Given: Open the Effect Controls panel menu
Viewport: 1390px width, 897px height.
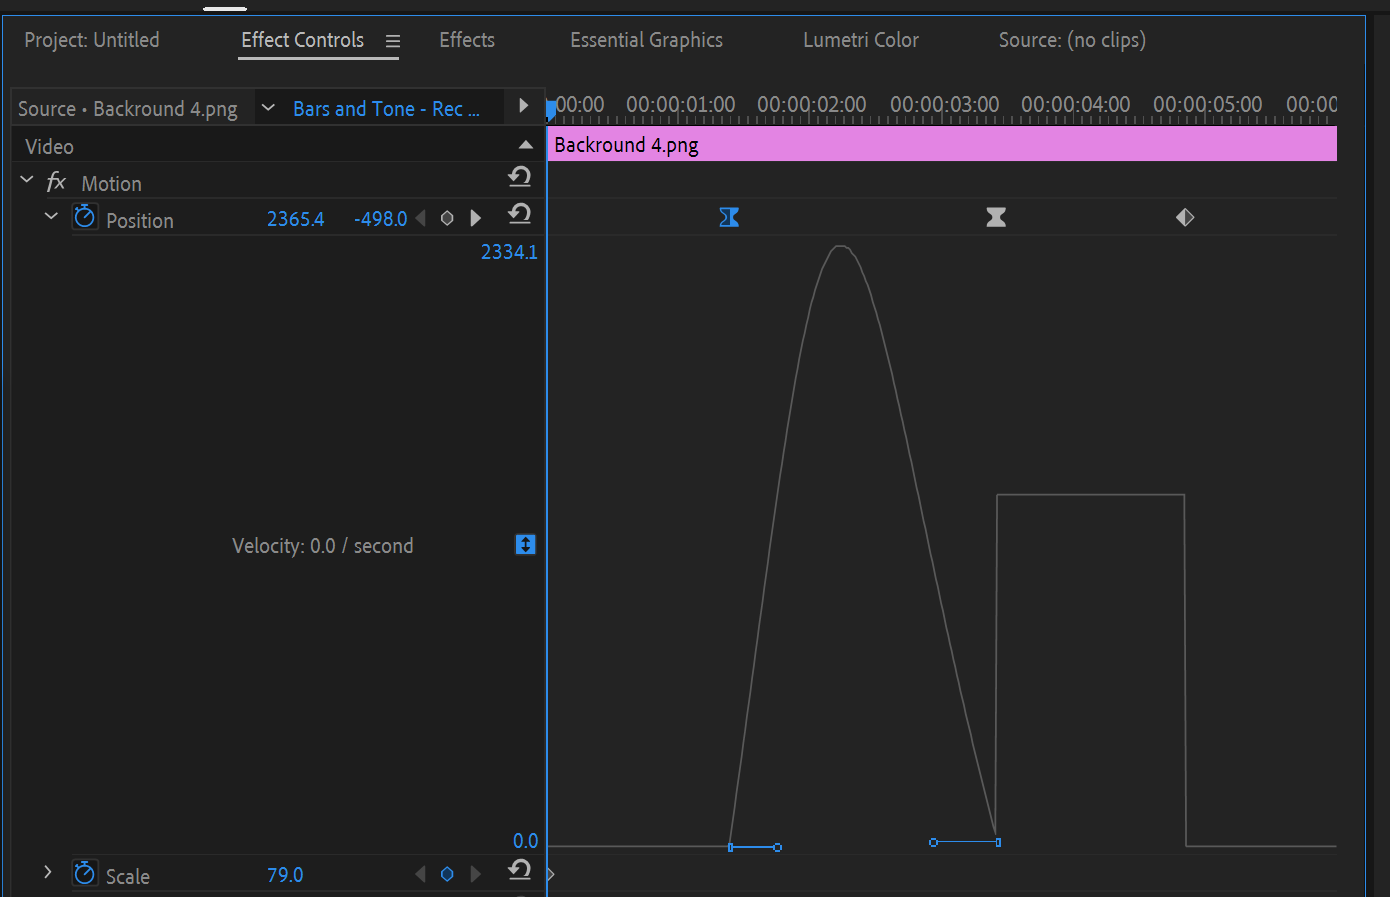Looking at the screenshot, I should (392, 41).
